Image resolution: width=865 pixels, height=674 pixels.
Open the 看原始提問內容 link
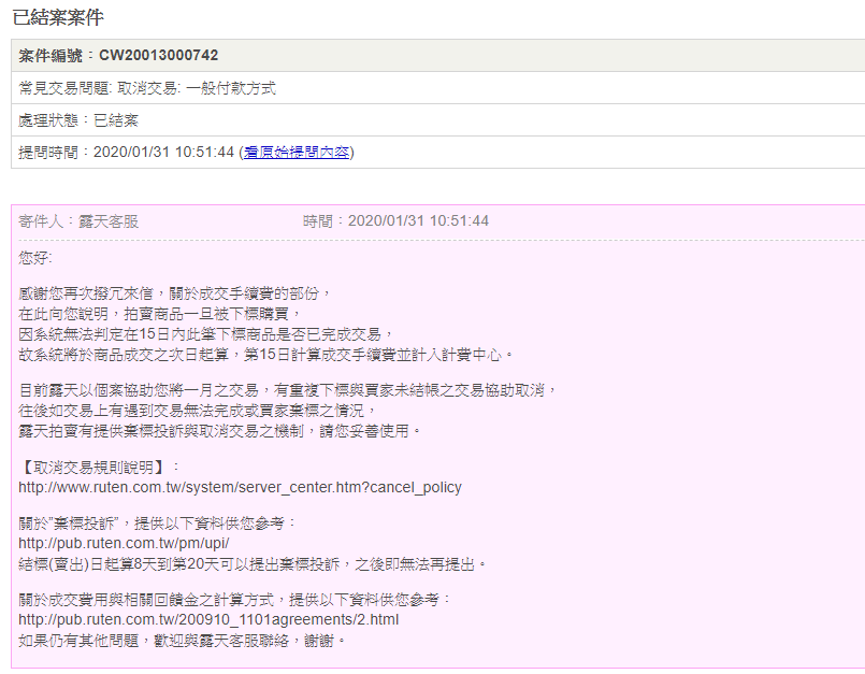(x=297, y=152)
